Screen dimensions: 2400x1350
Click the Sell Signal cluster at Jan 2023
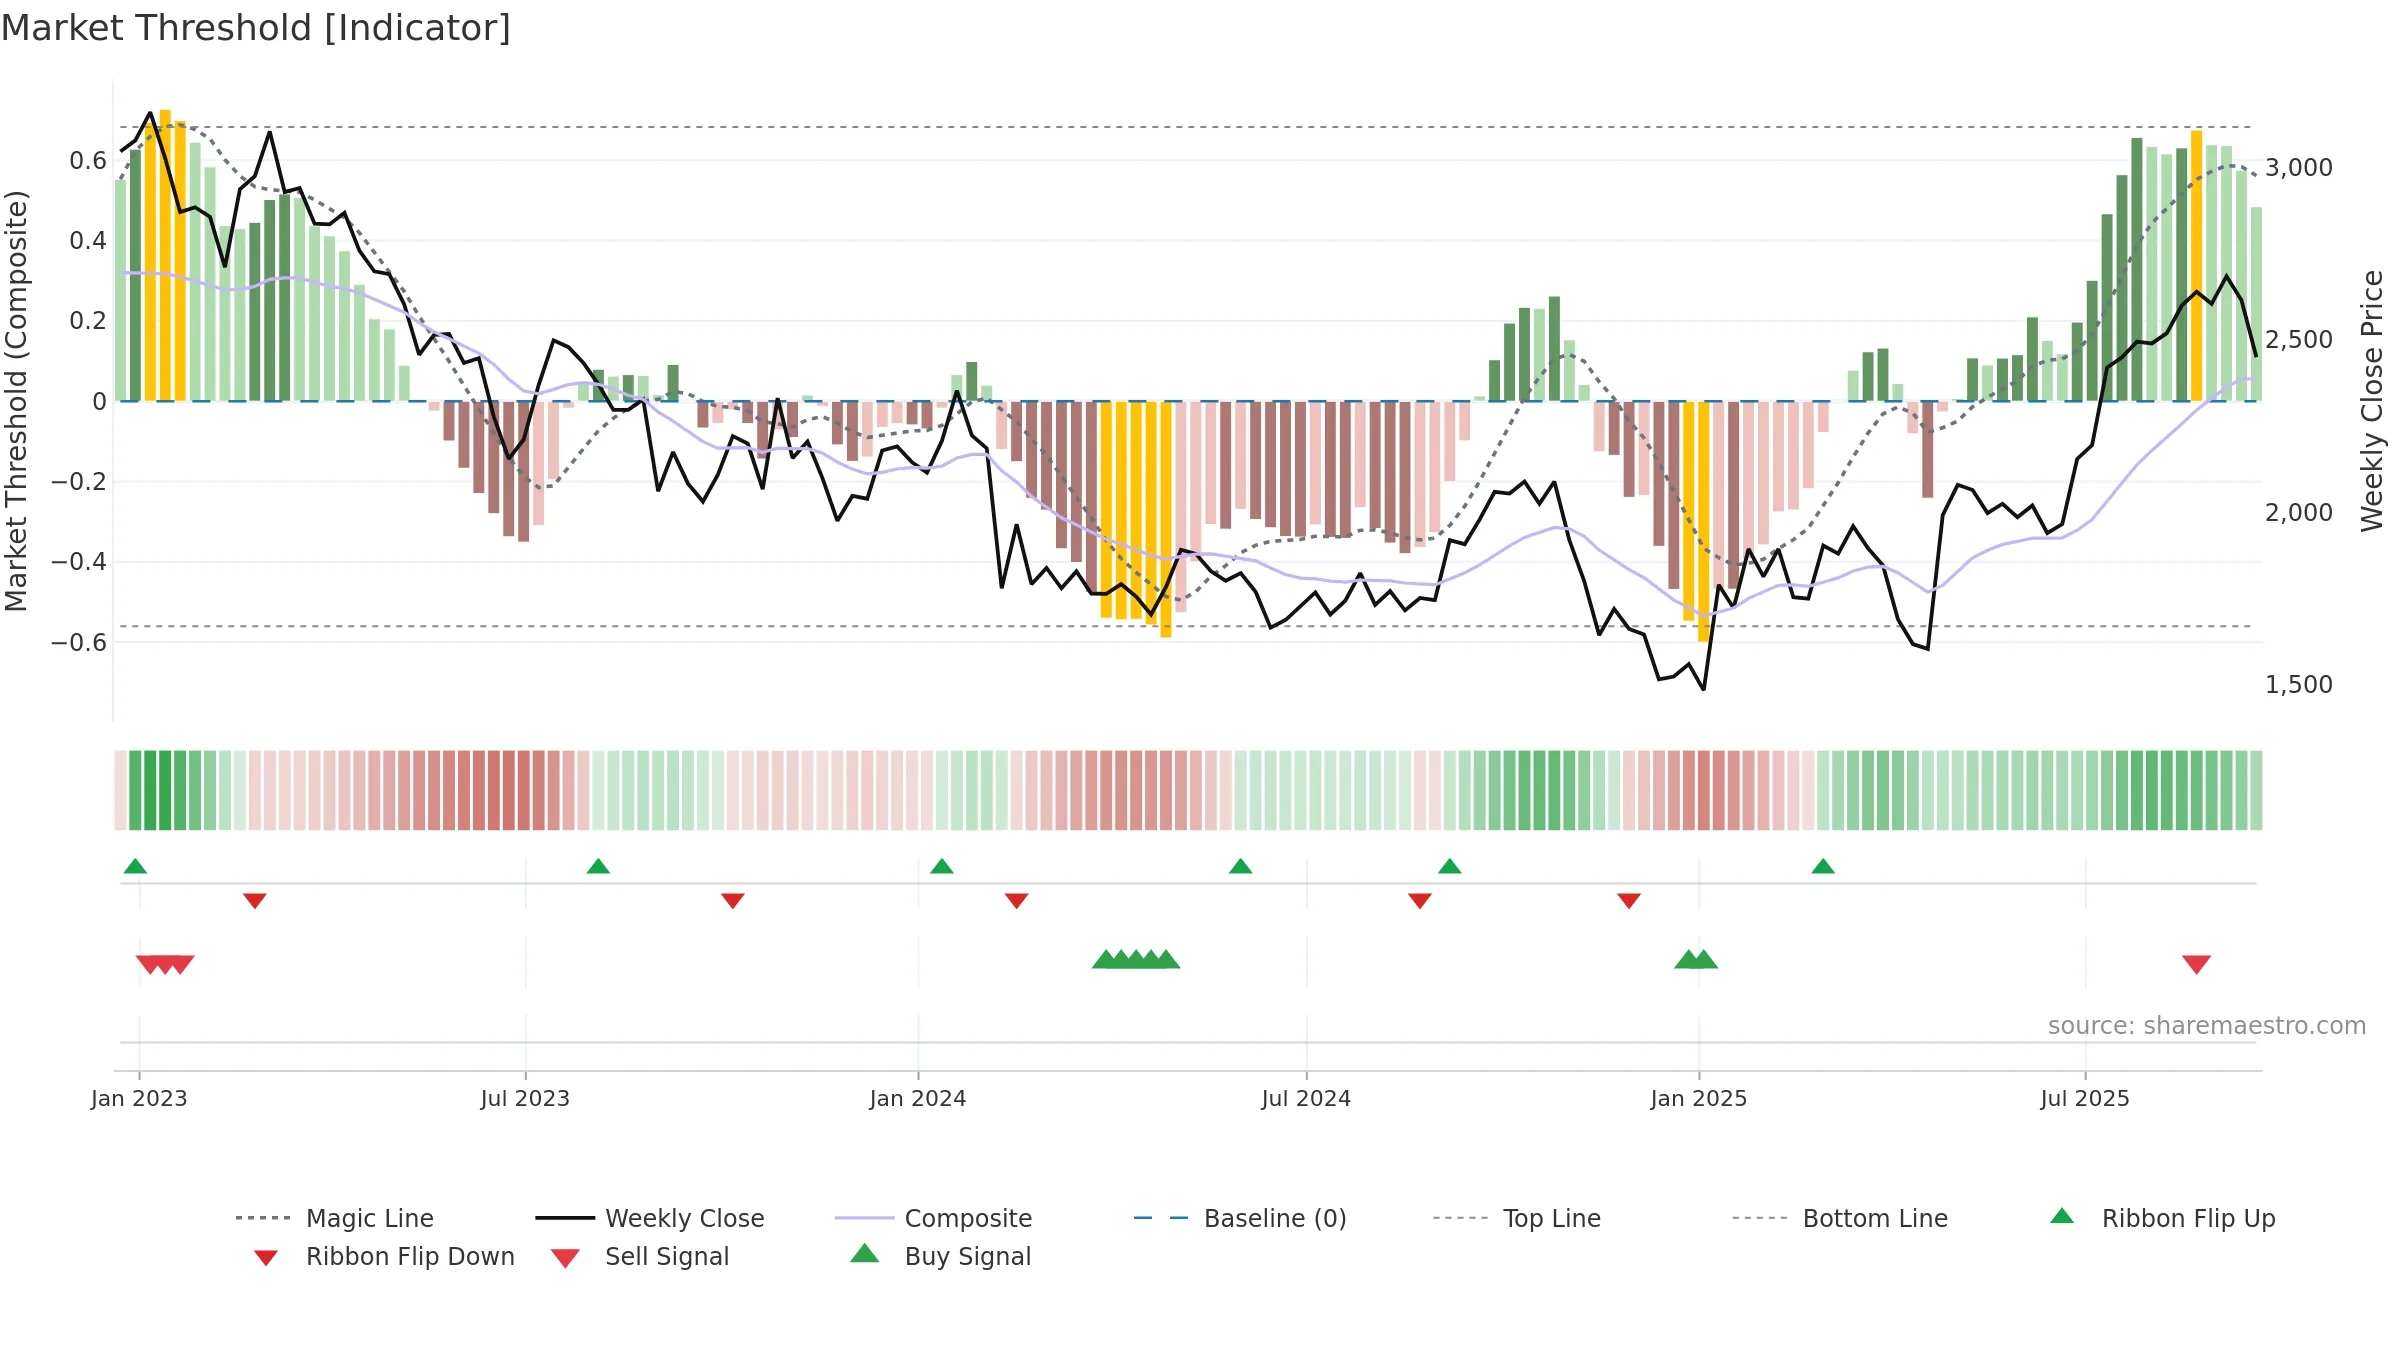165,965
